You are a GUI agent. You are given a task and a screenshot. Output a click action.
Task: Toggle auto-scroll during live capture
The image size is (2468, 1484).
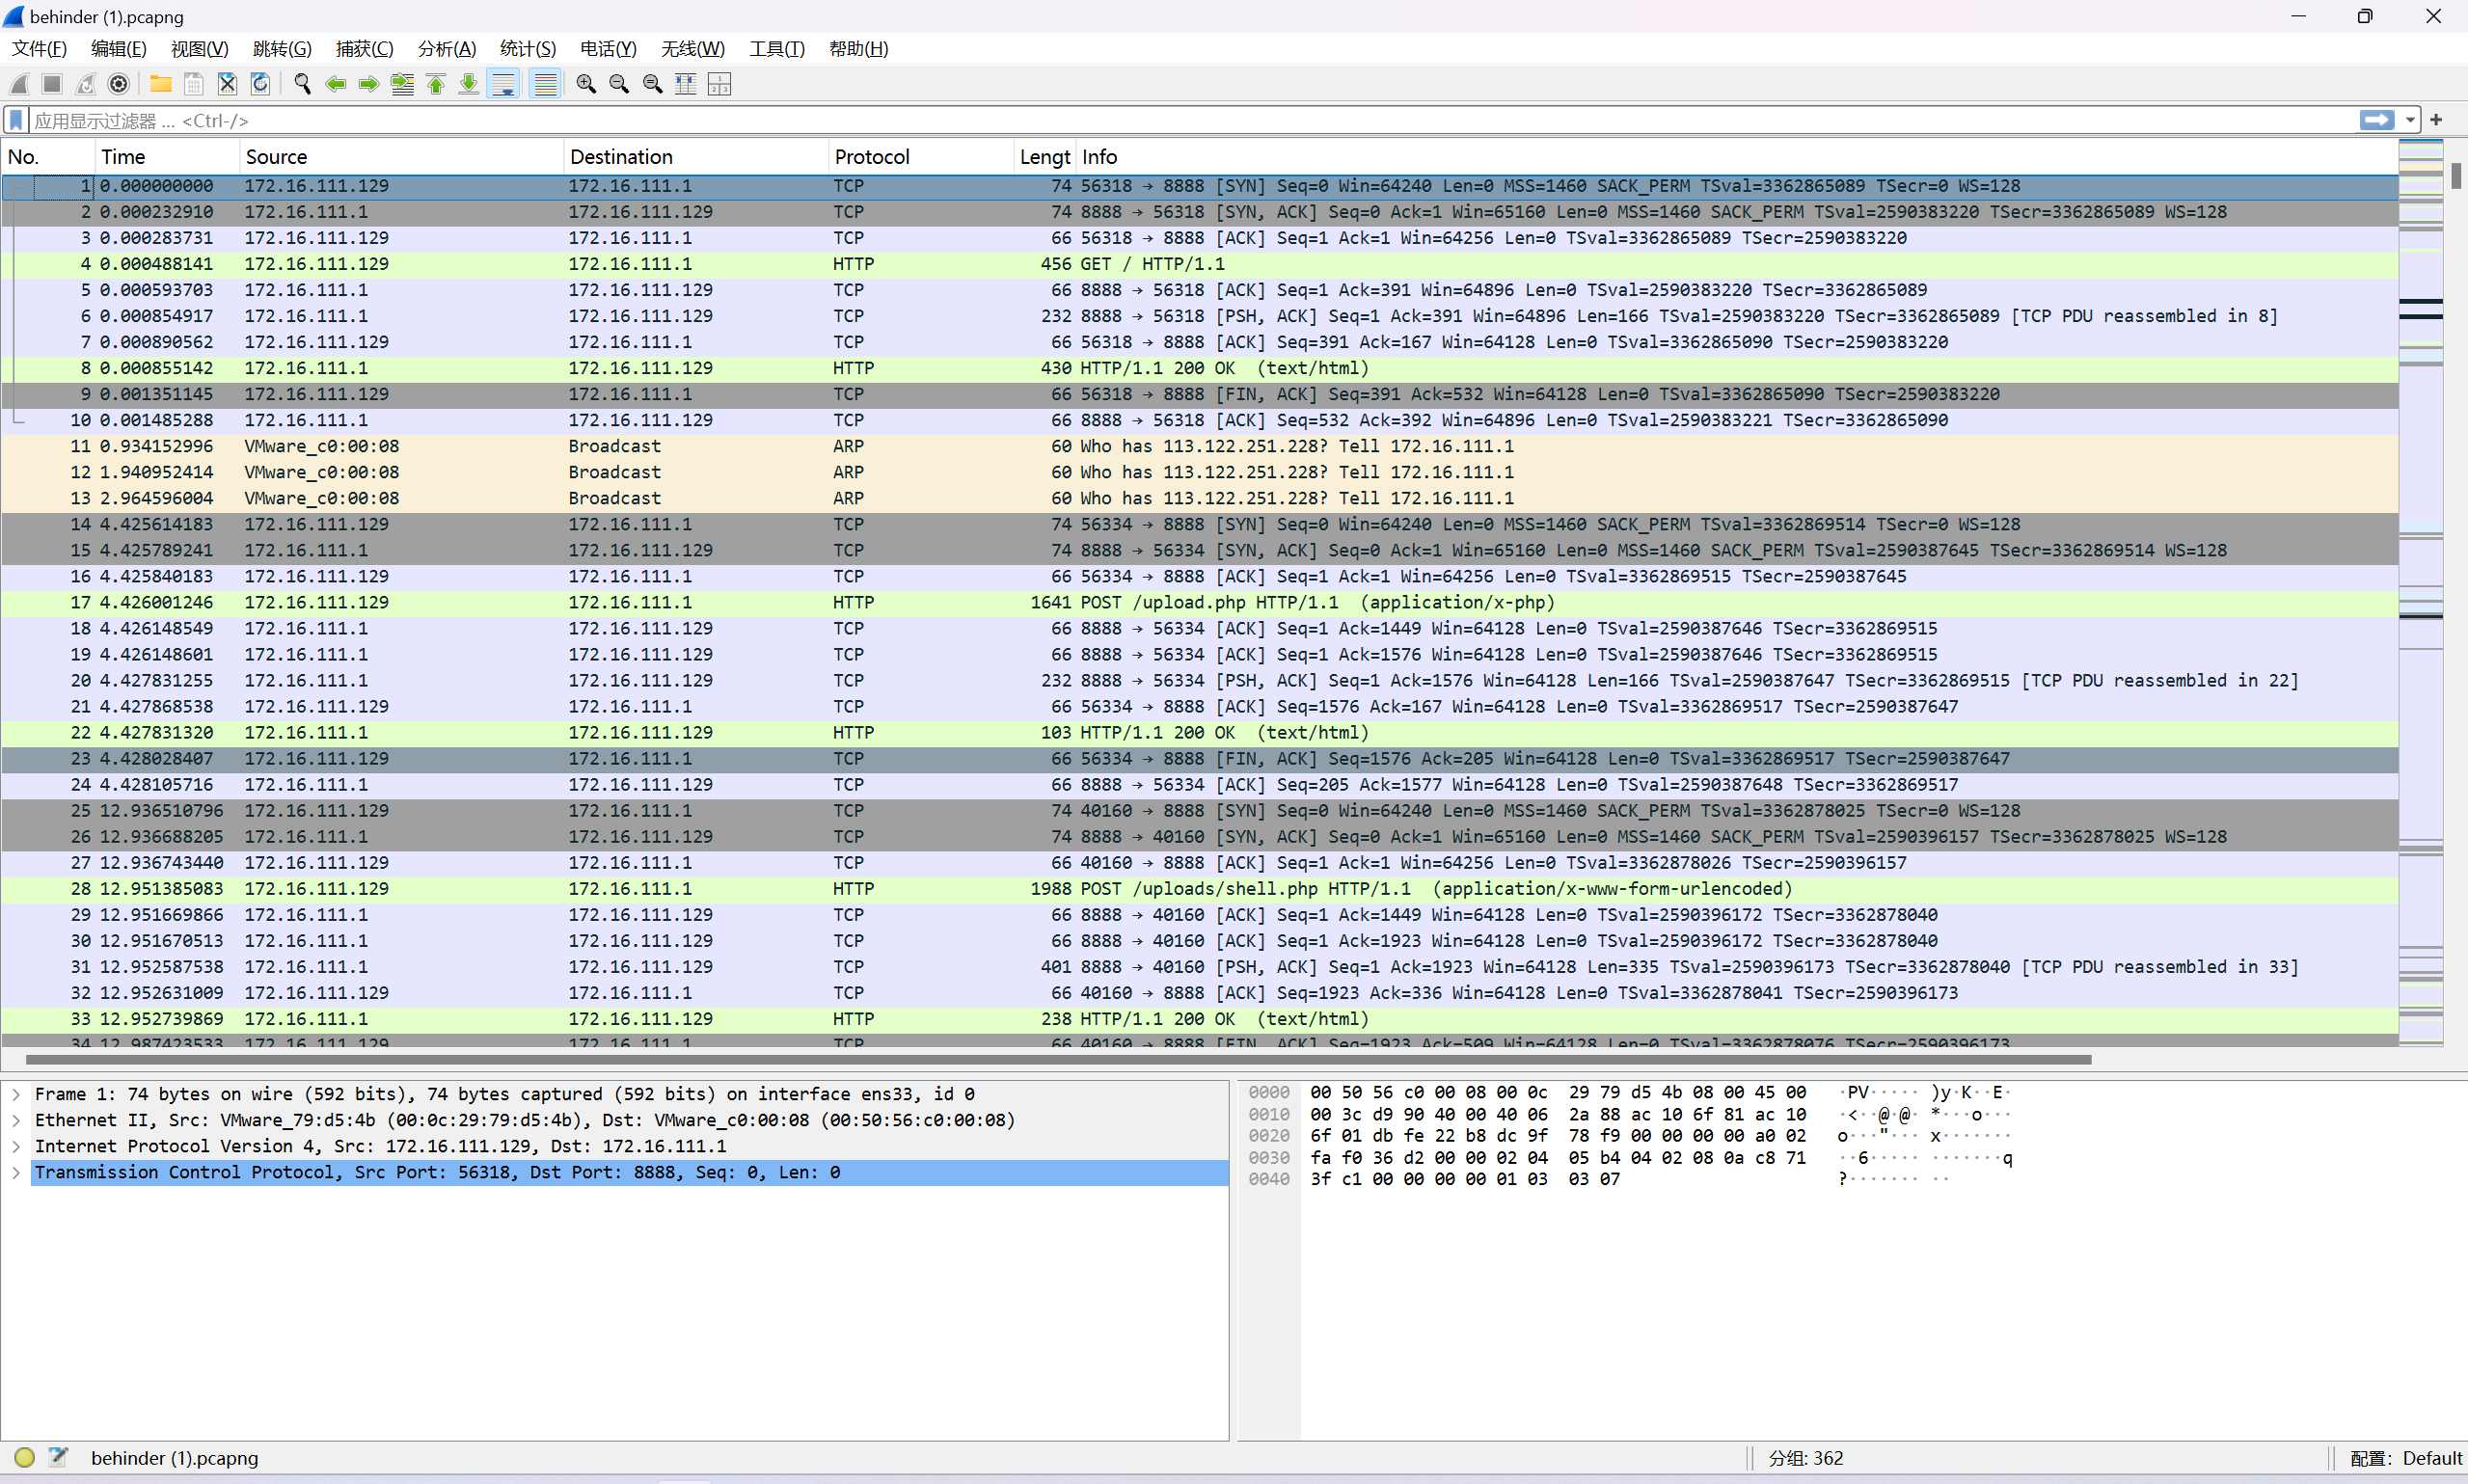504,84
